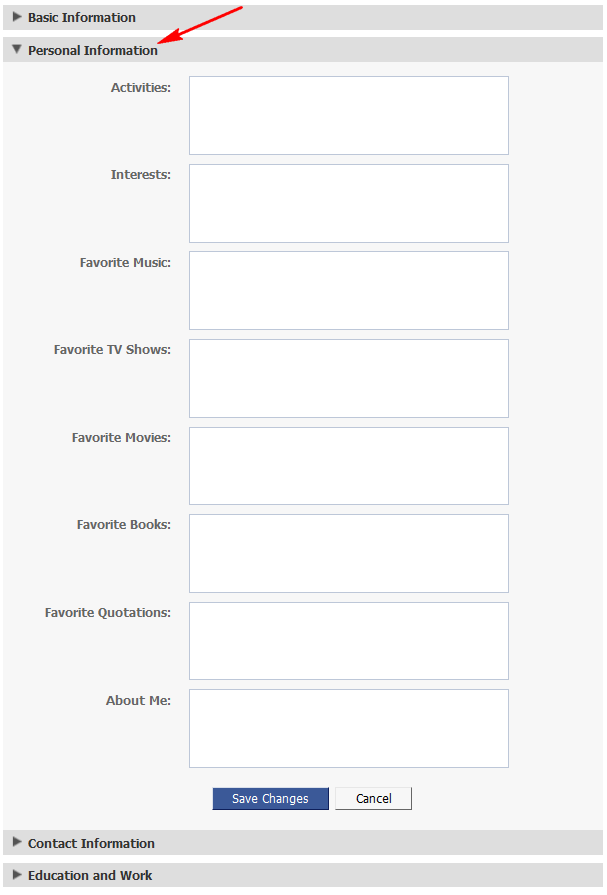Screen dimensions: 607x895
Task: Focus the Favorite Music text box
Action: 349,291
